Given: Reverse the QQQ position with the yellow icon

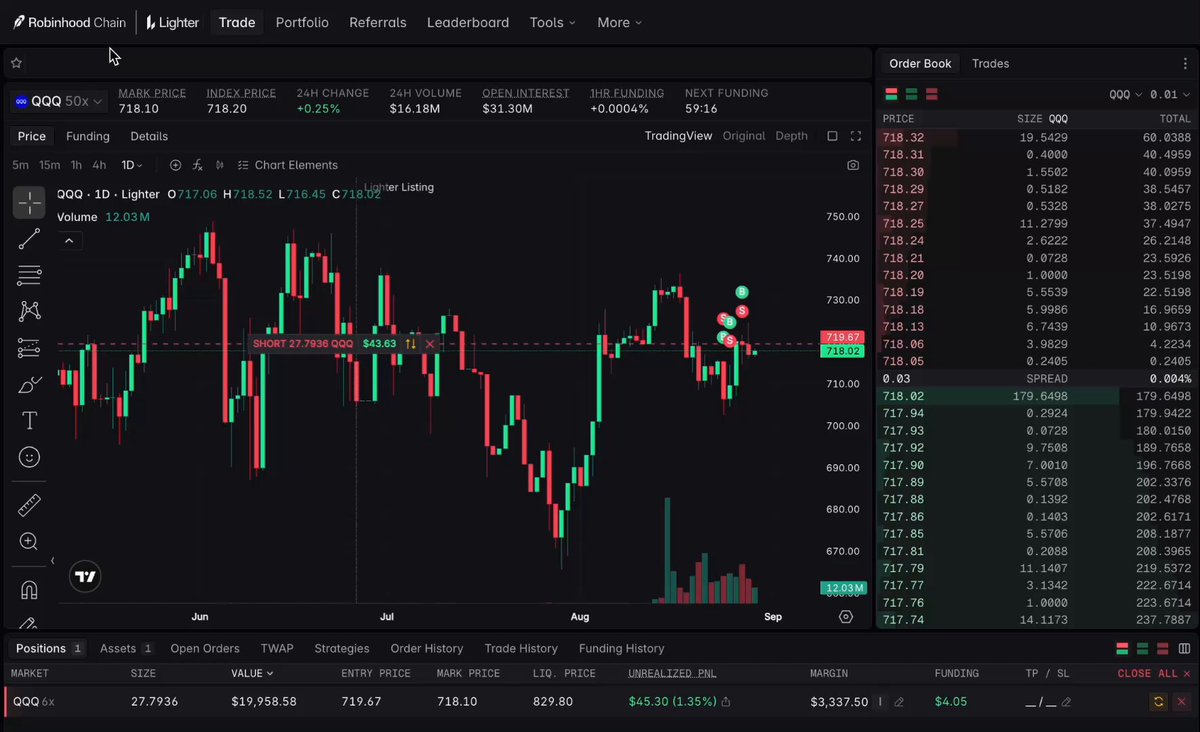Looking at the screenshot, I should [x=1158, y=702].
